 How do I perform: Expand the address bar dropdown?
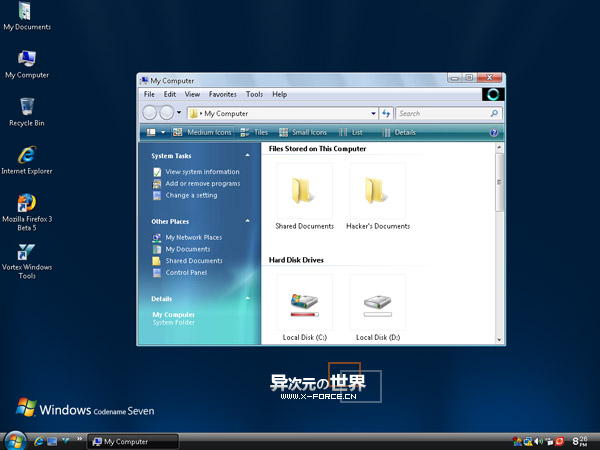[x=373, y=114]
